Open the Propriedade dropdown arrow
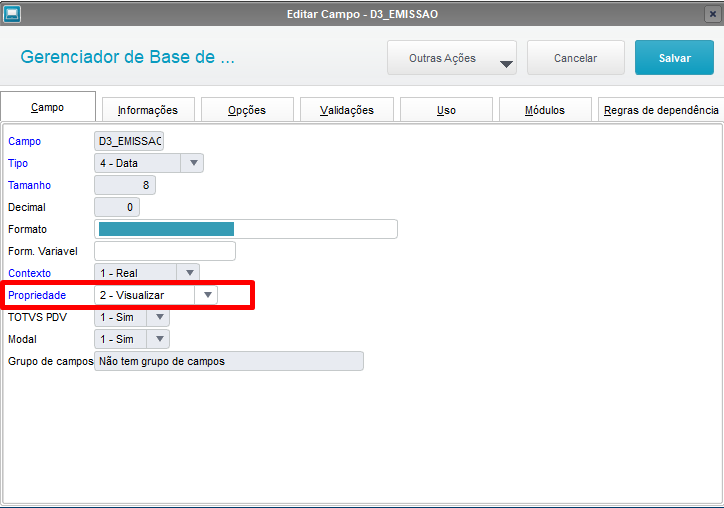The height and width of the screenshot is (508, 724). 207,295
